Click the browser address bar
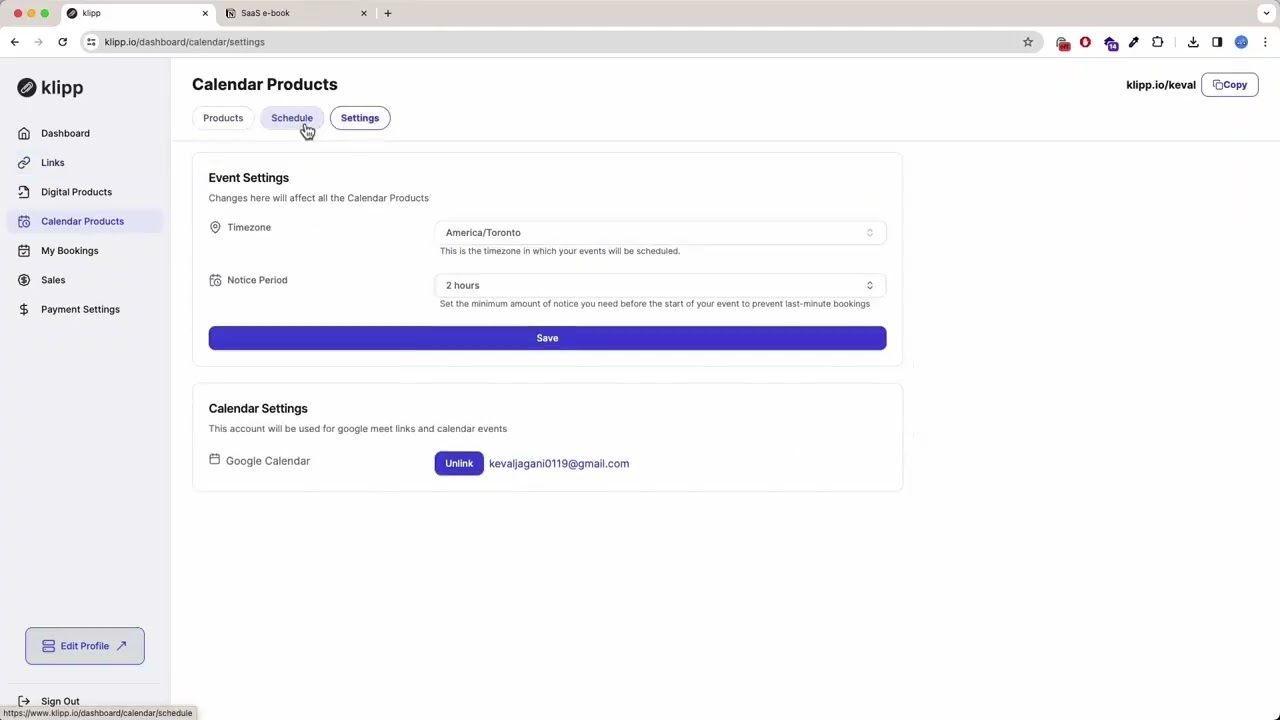This screenshot has width=1280, height=720. [x=400, y=42]
